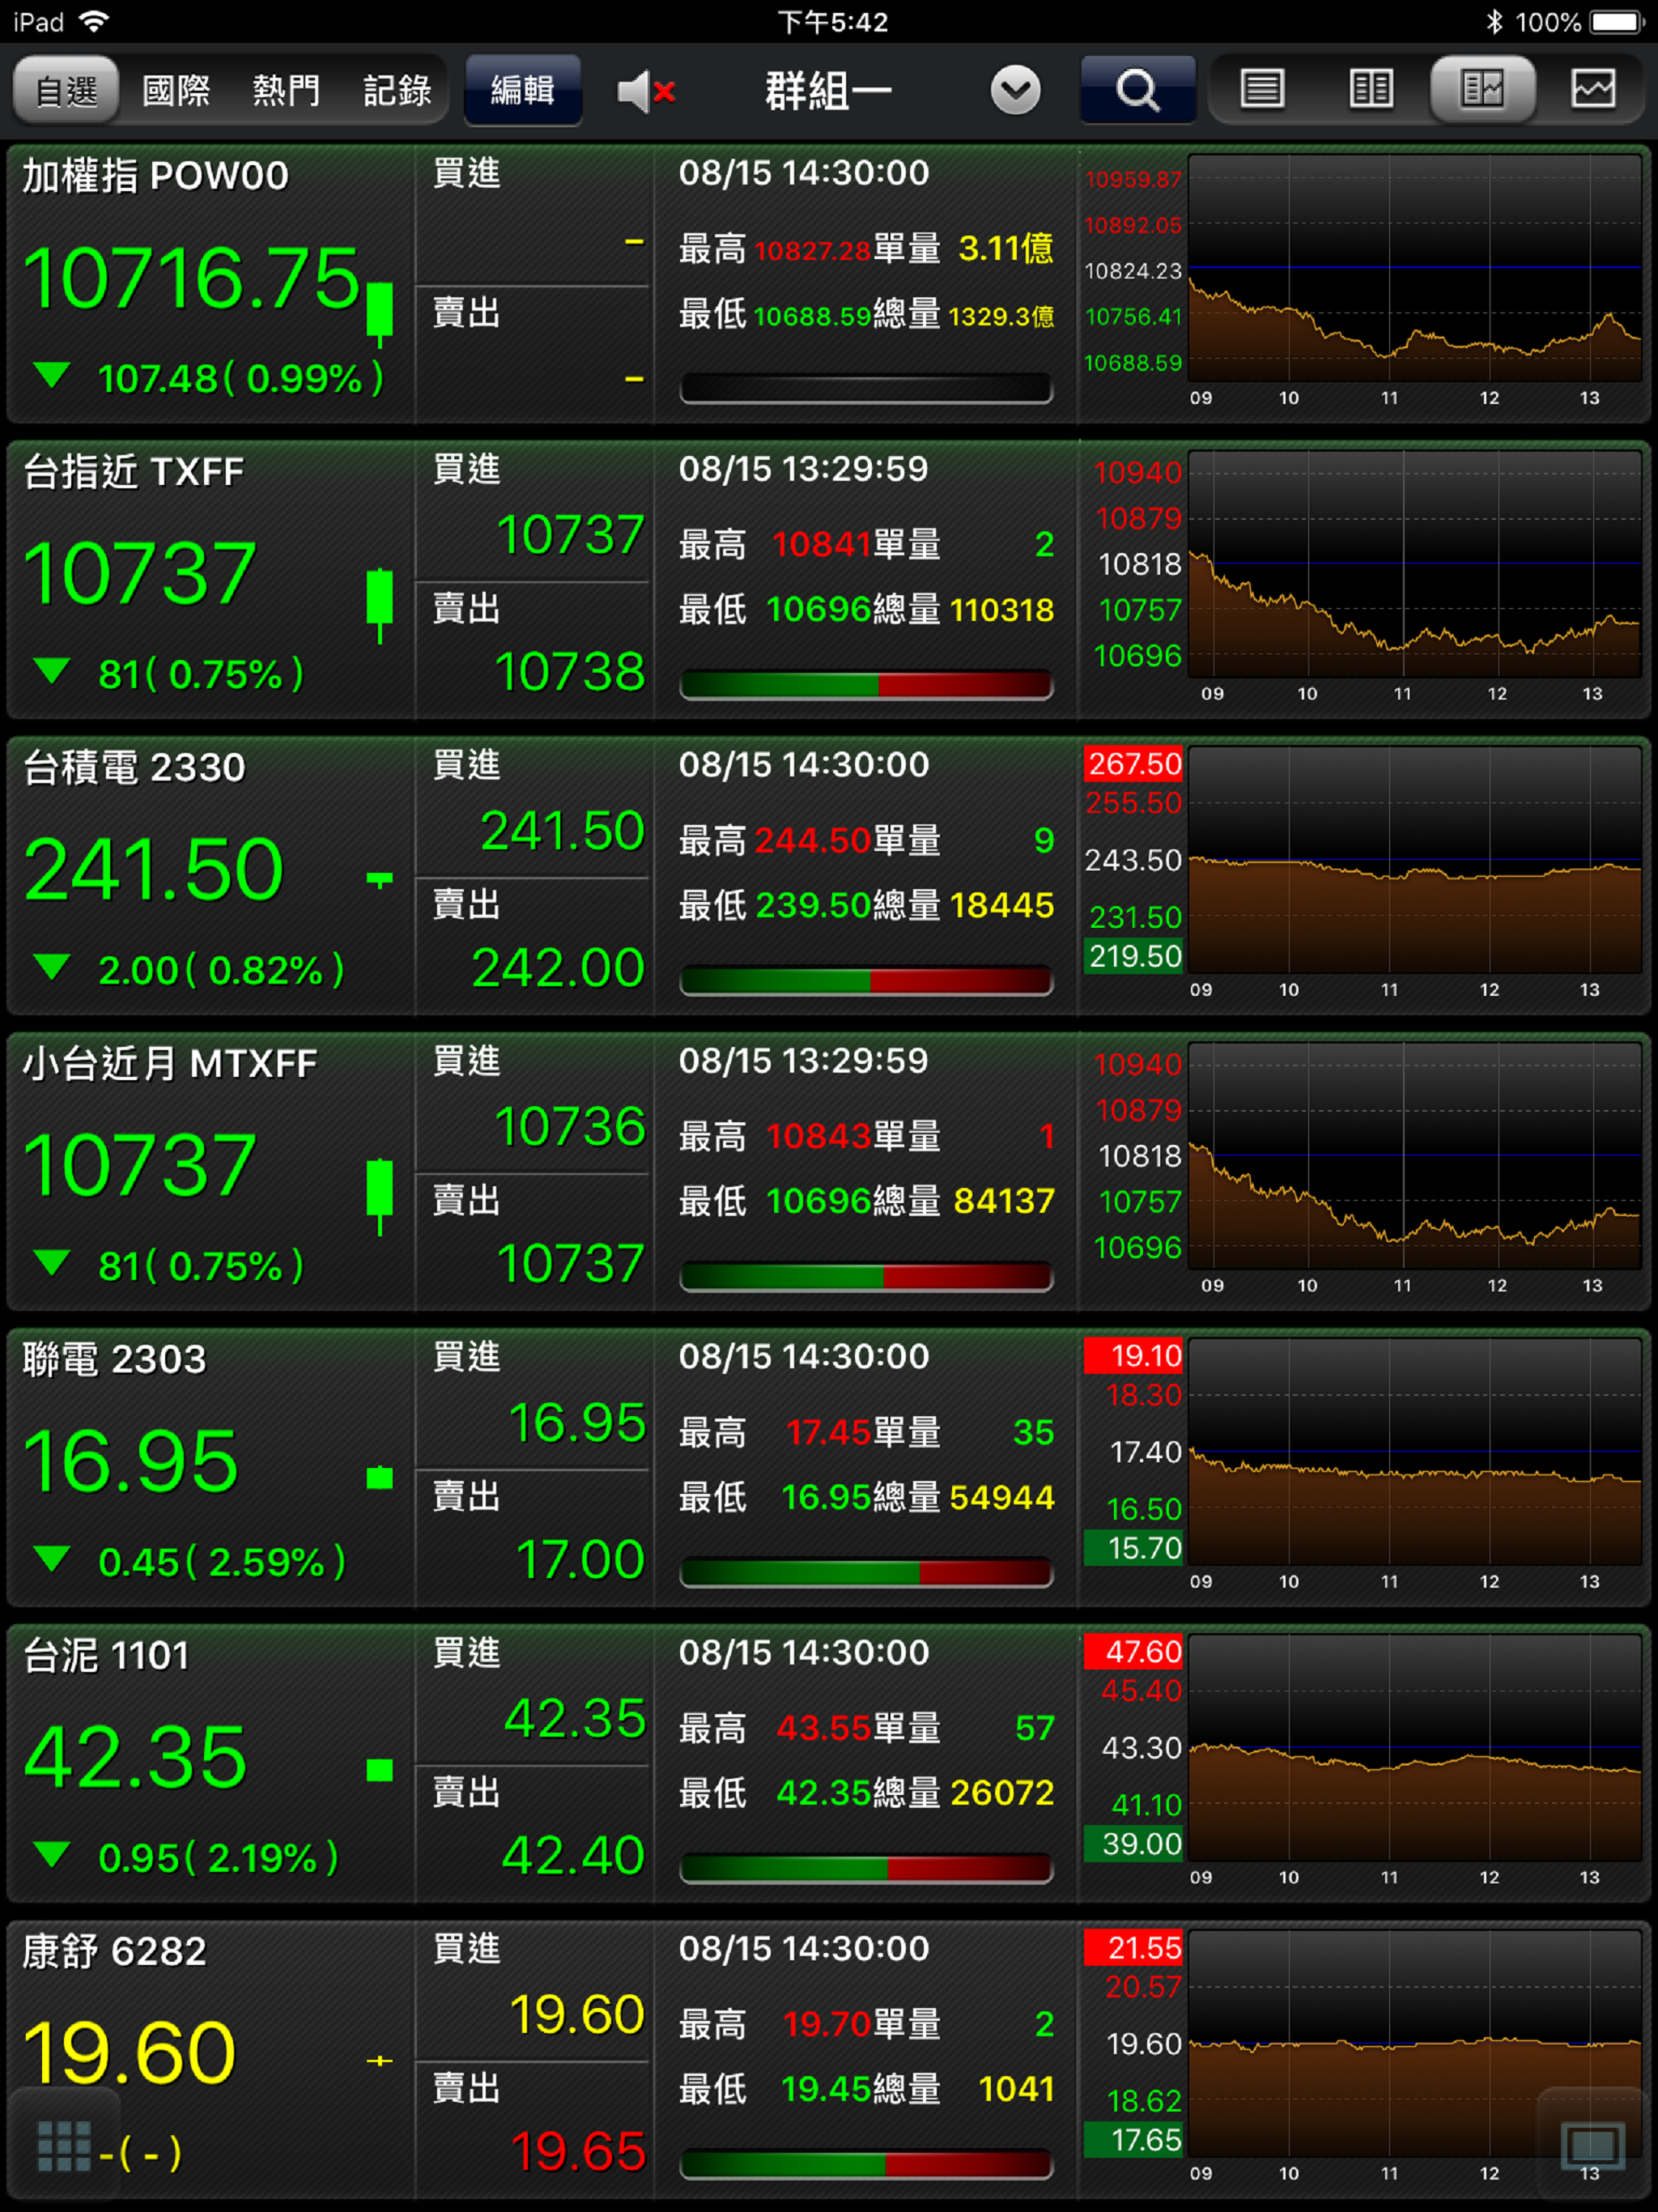This screenshot has height=2212, width=1658.
Task: Select the 加權指 POW00 stock name
Action: coord(156,176)
